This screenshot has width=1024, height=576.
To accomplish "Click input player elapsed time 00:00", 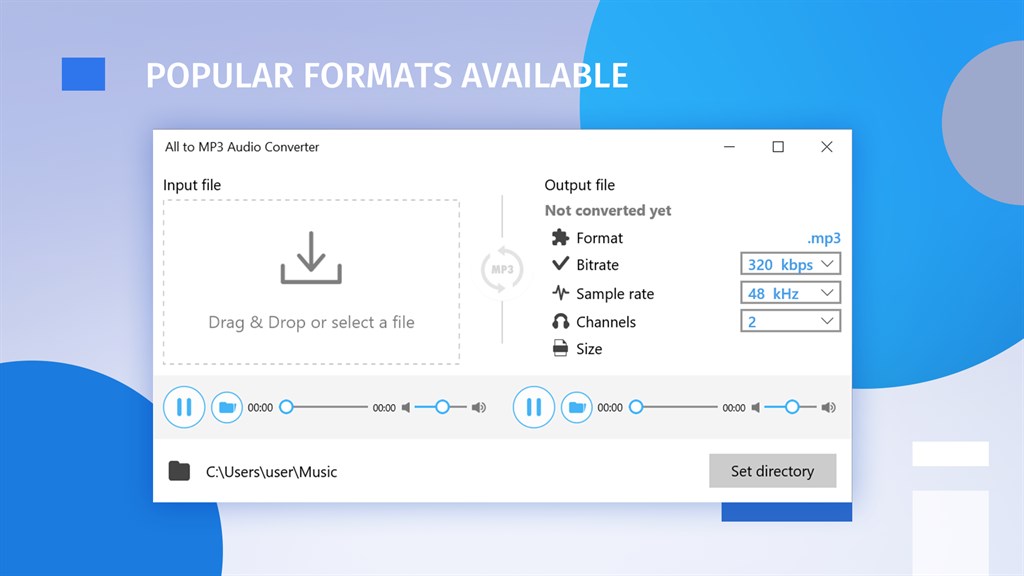I will [x=260, y=408].
